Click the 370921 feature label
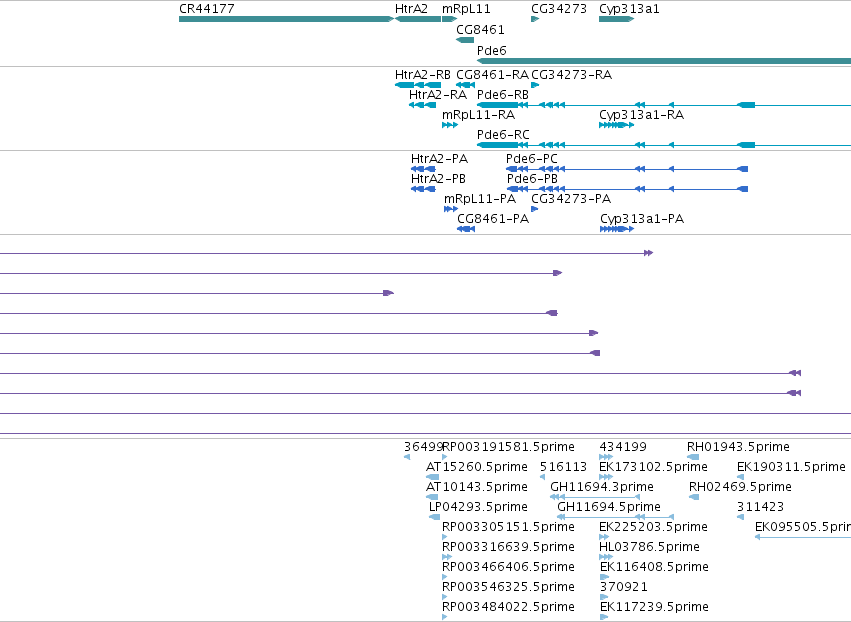The width and height of the screenshot is (851, 622). 624,587
